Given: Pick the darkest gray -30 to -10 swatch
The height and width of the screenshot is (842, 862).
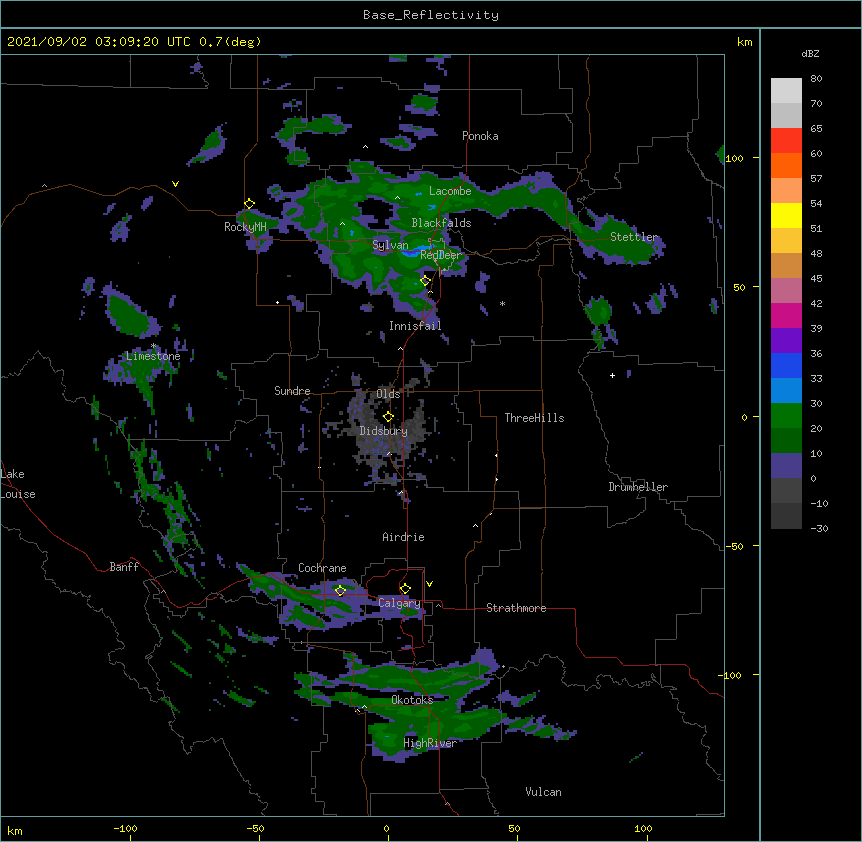Looking at the screenshot, I should click(786, 516).
